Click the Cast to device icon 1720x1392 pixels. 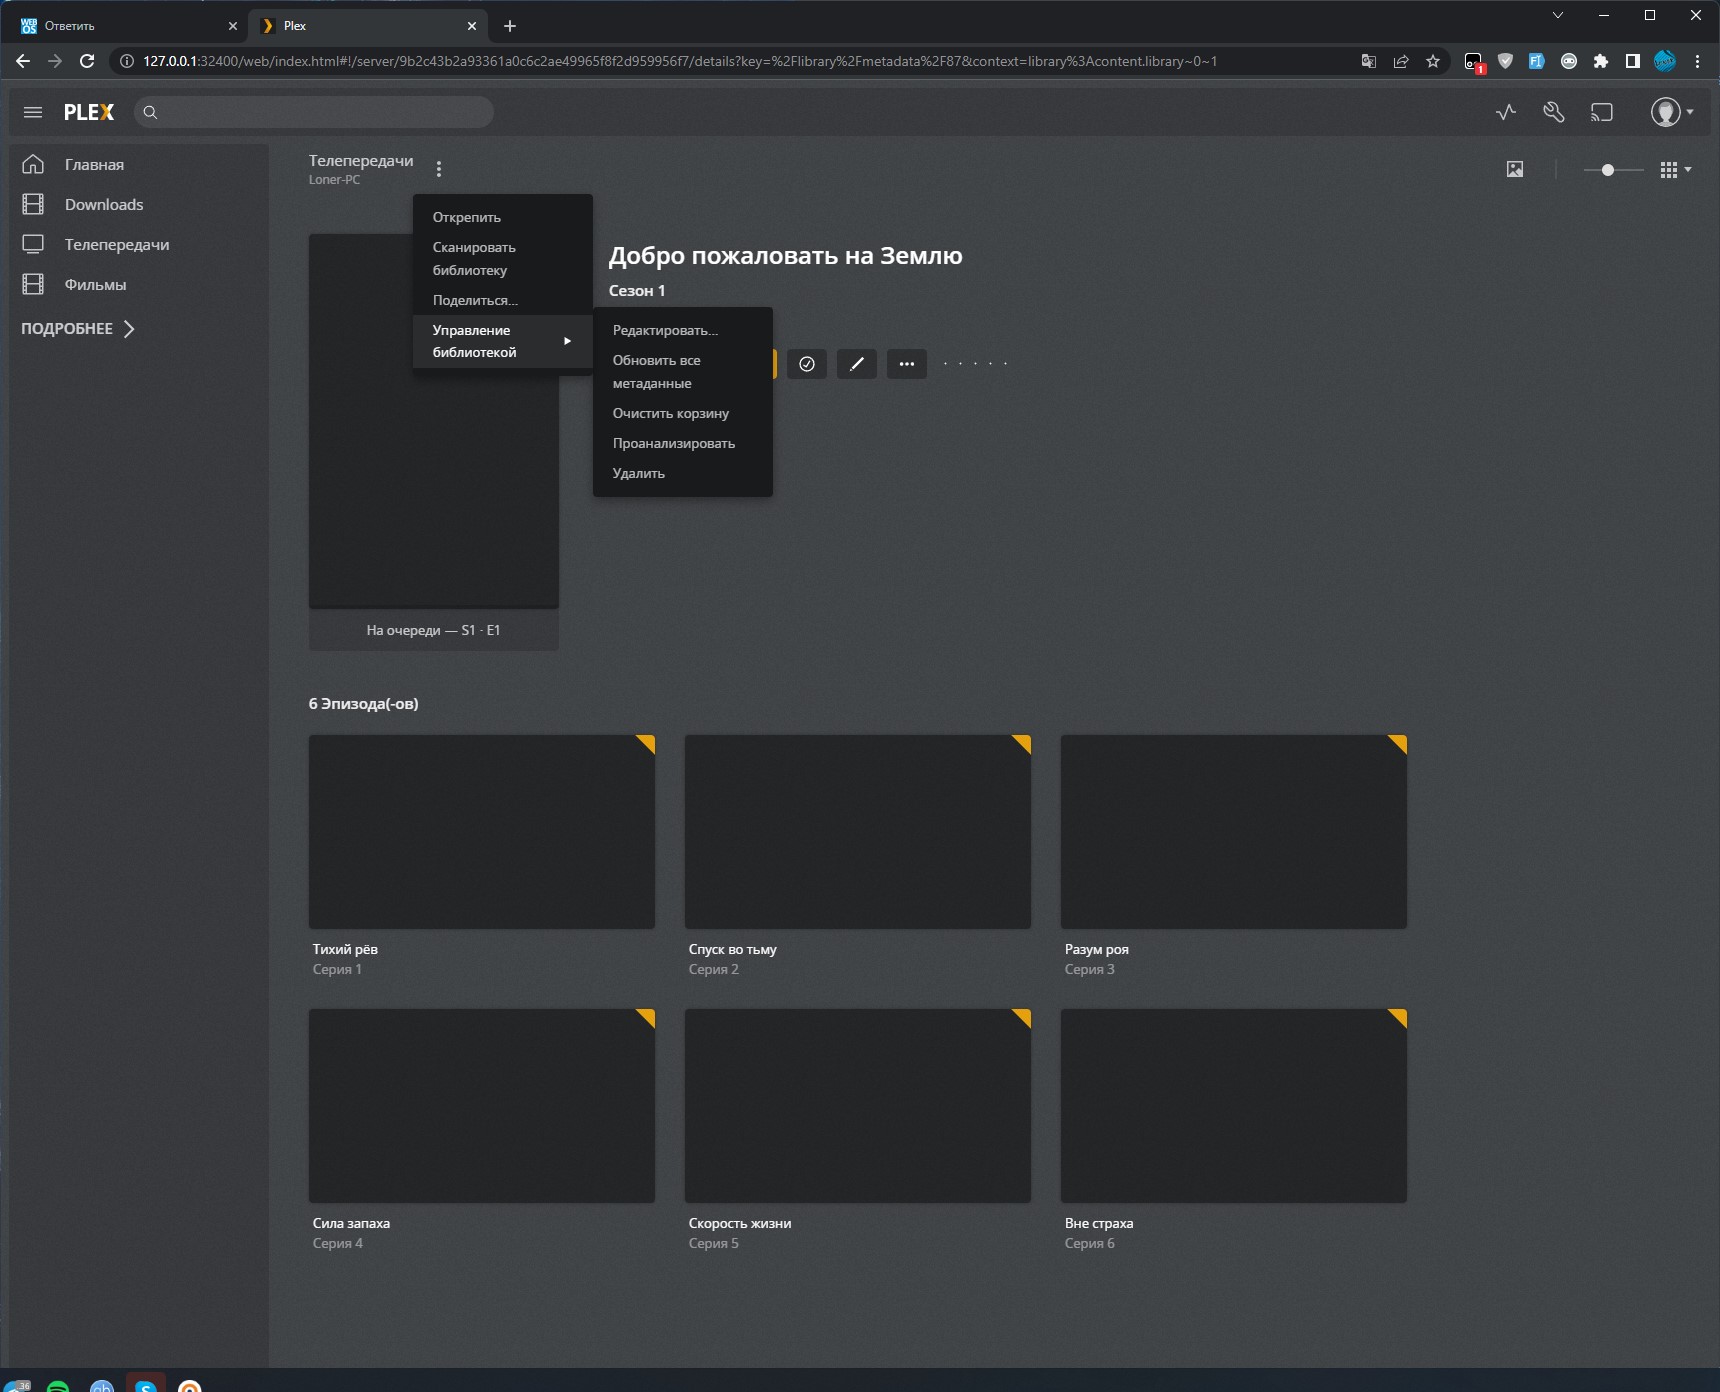click(x=1602, y=112)
